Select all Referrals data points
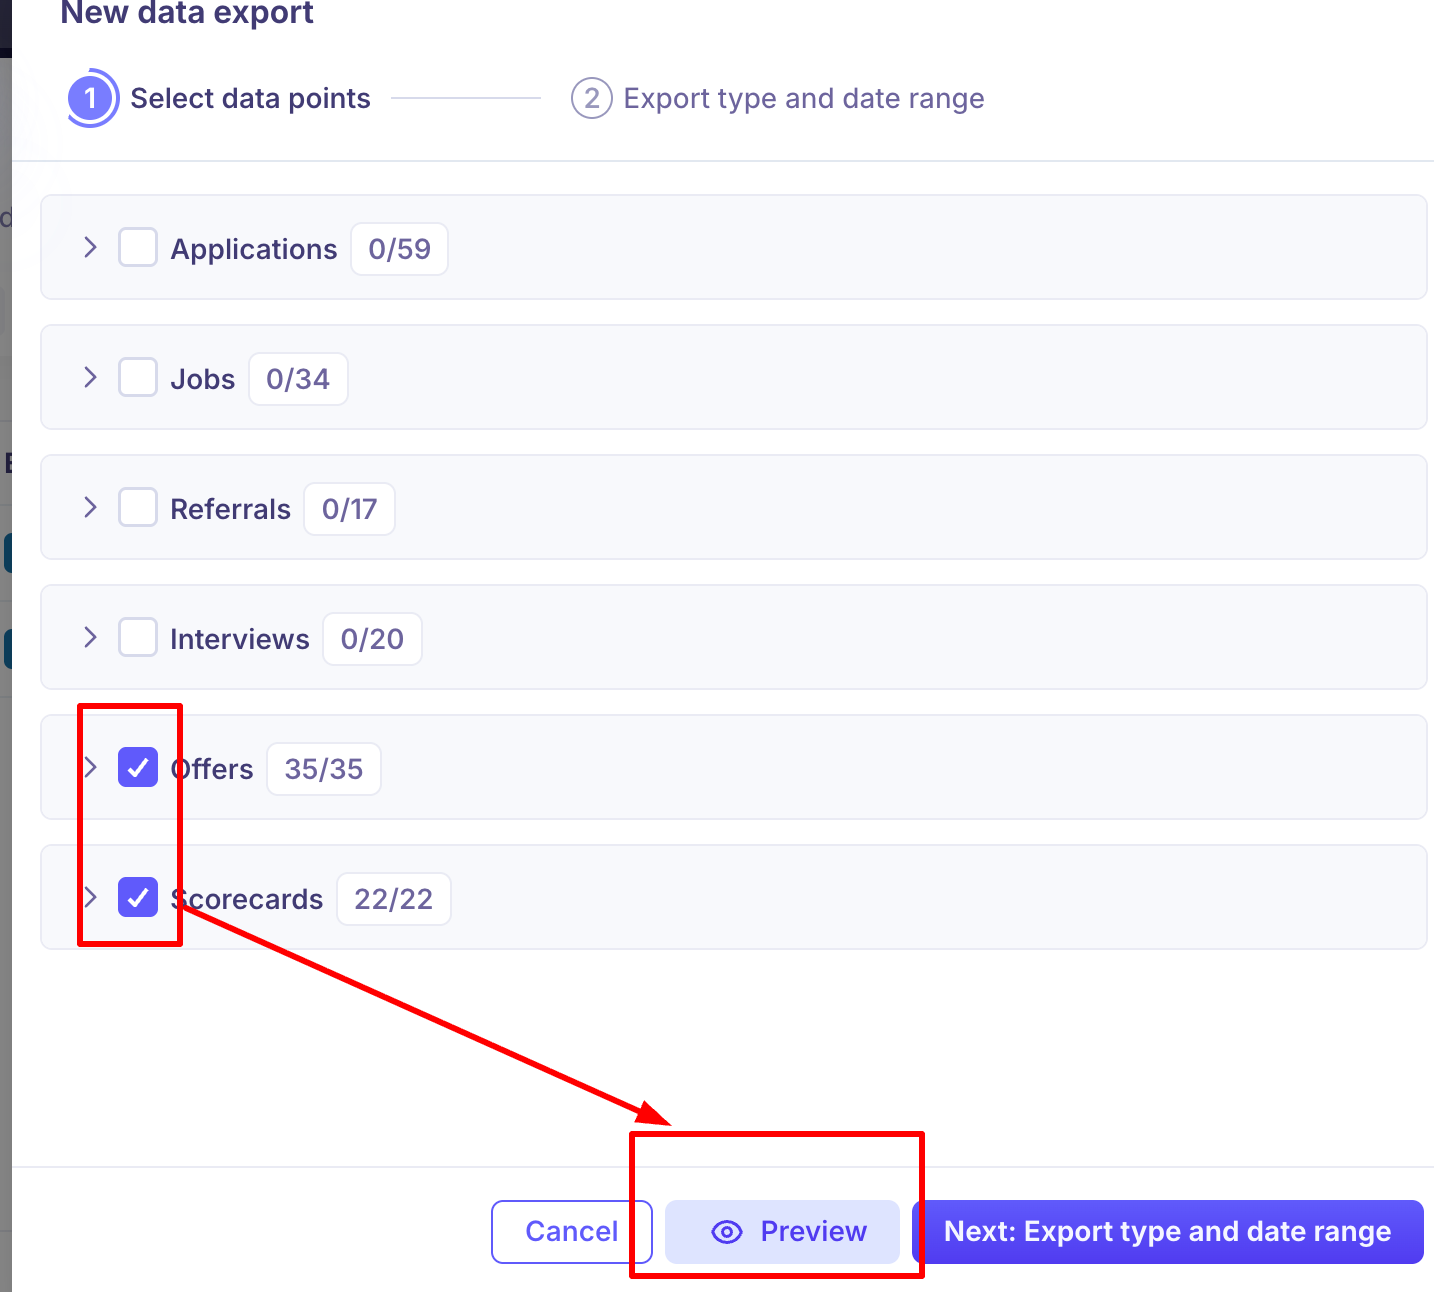Viewport: 1434px width, 1292px height. click(138, 507)
